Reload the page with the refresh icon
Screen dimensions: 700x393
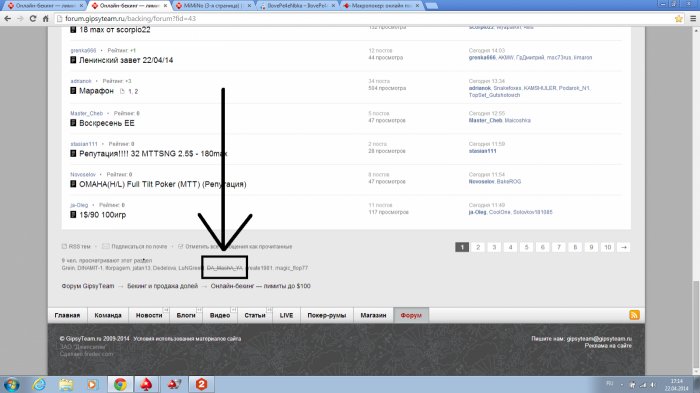coord(33,19)
